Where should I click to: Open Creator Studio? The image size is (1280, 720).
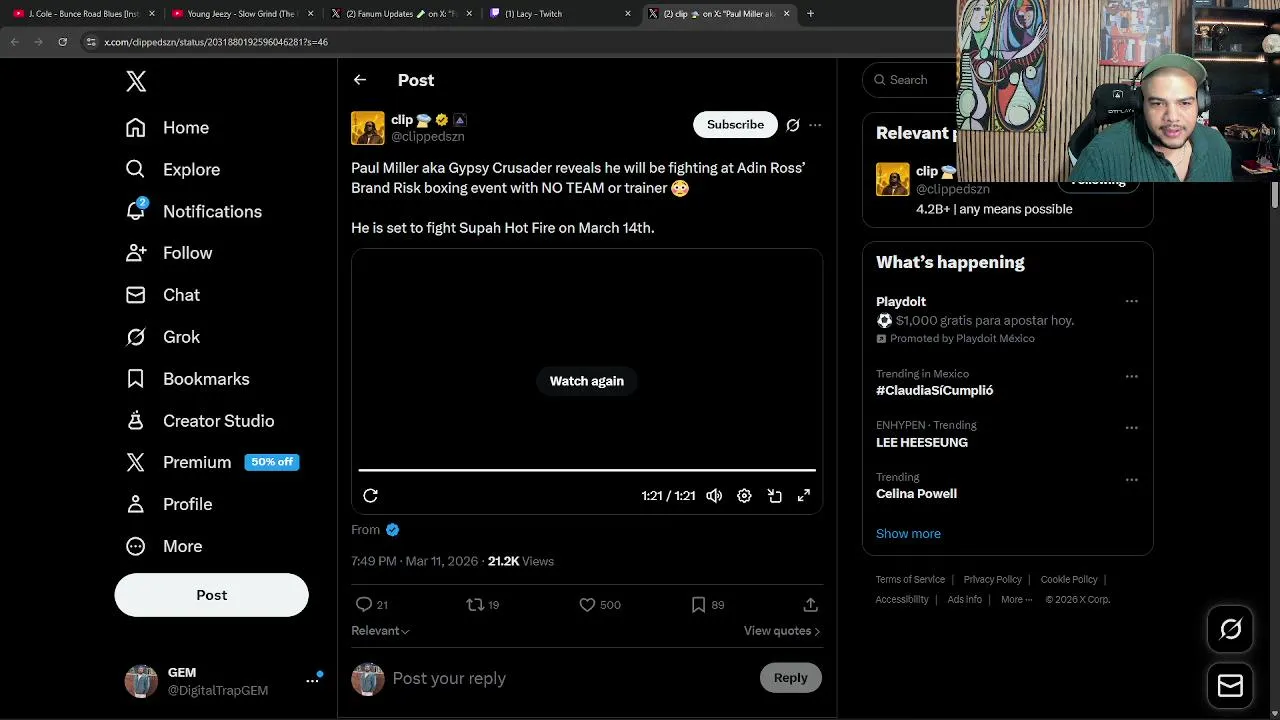199,421
